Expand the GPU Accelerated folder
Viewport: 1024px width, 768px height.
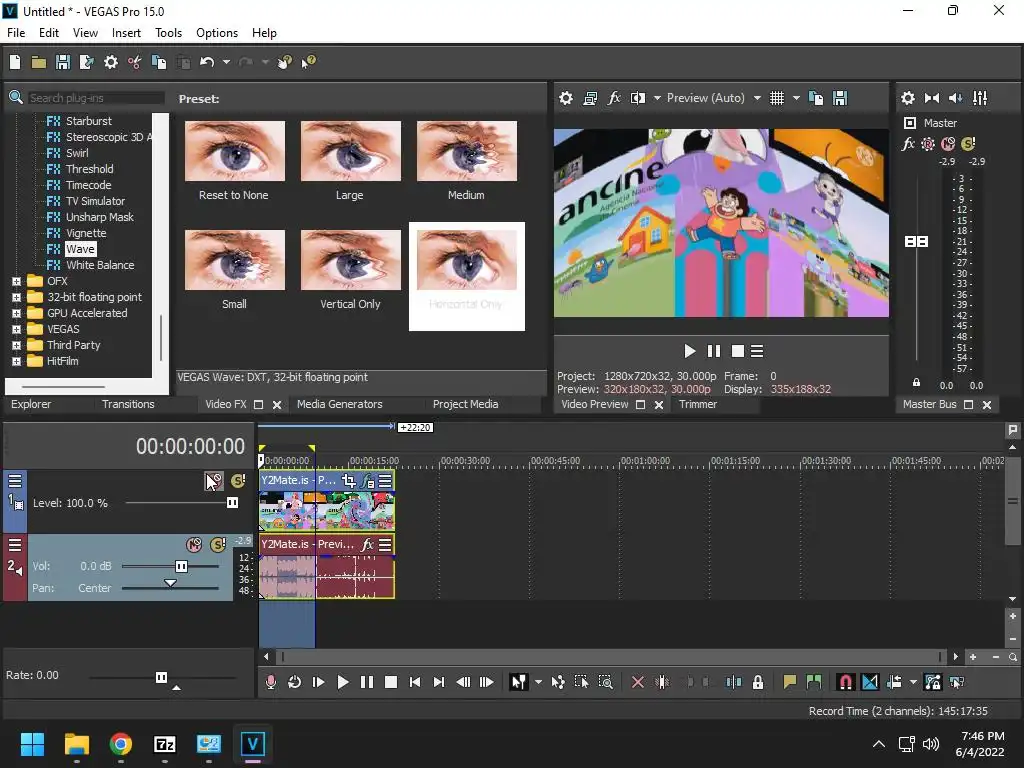click(16, 313)
